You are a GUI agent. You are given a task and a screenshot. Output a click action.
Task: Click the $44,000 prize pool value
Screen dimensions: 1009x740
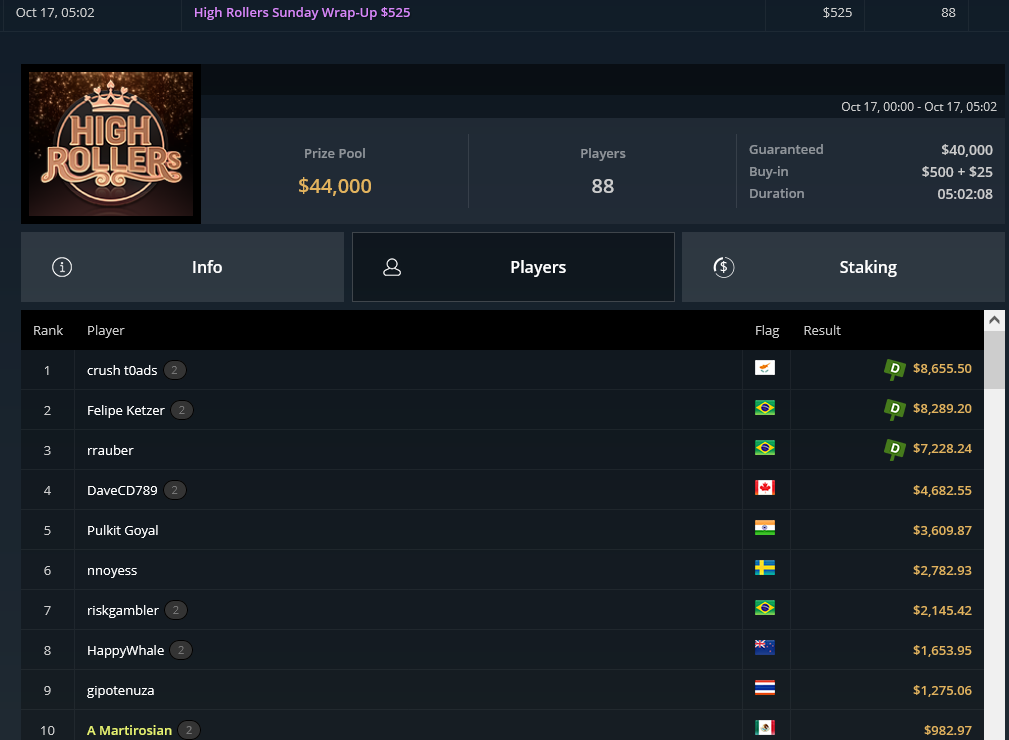335,186
